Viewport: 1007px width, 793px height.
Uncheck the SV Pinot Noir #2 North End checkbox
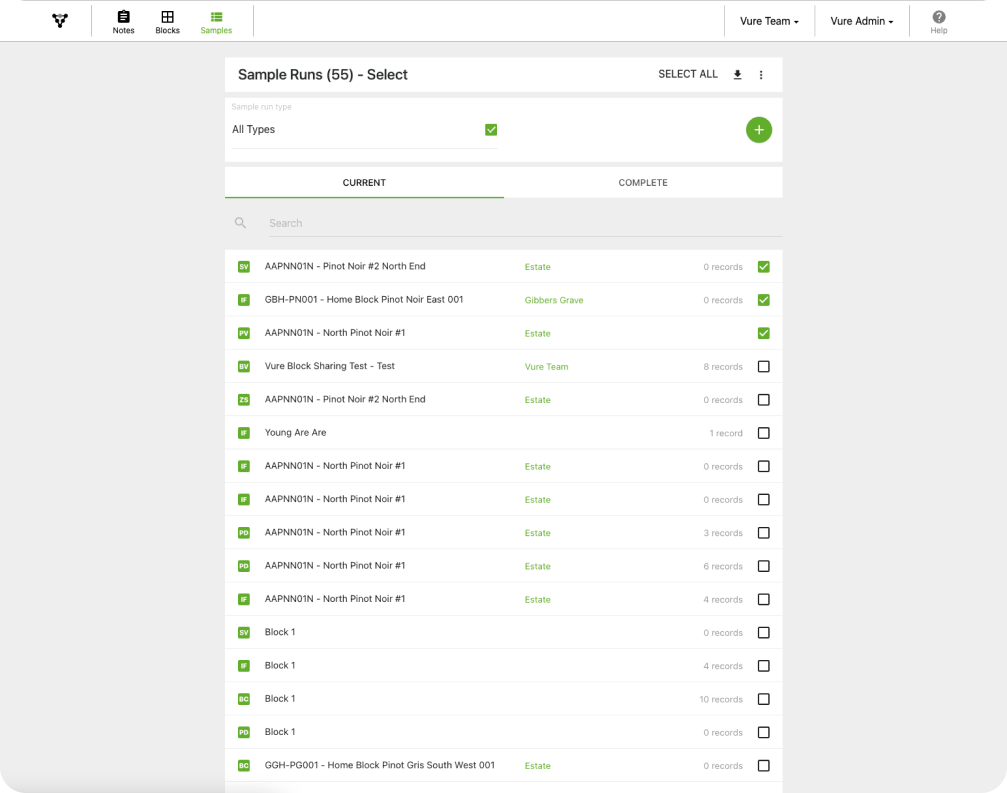tap(764, 266)
